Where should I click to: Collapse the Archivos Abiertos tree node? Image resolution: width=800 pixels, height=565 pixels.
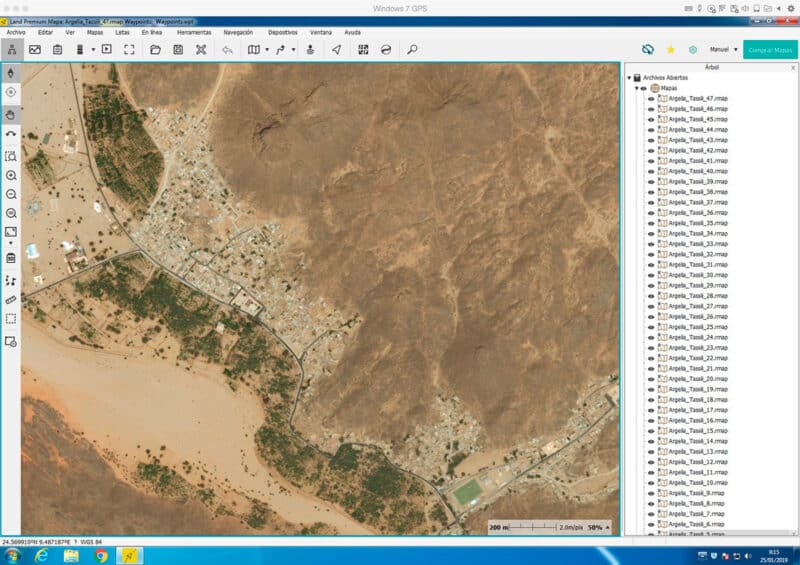[x=629, y=78]
